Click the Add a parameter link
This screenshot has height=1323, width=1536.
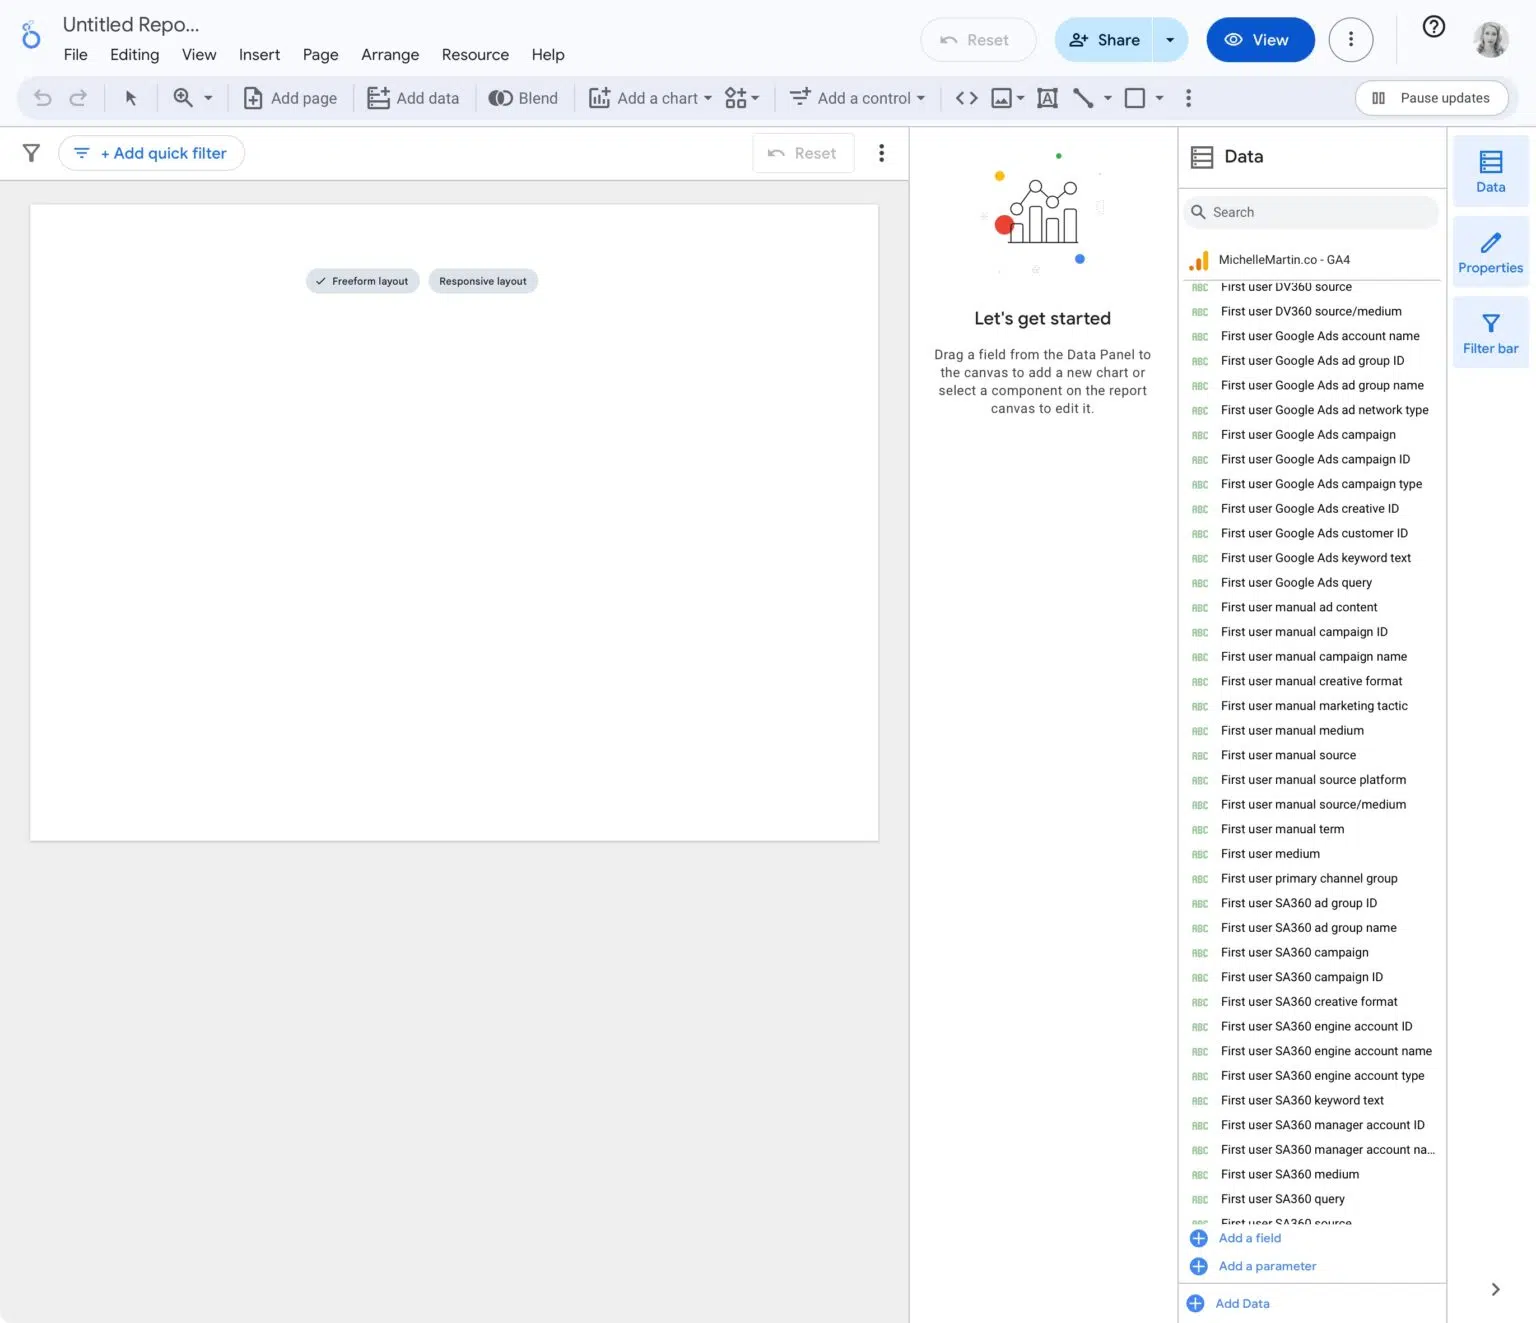[x=1267, y=1266]
